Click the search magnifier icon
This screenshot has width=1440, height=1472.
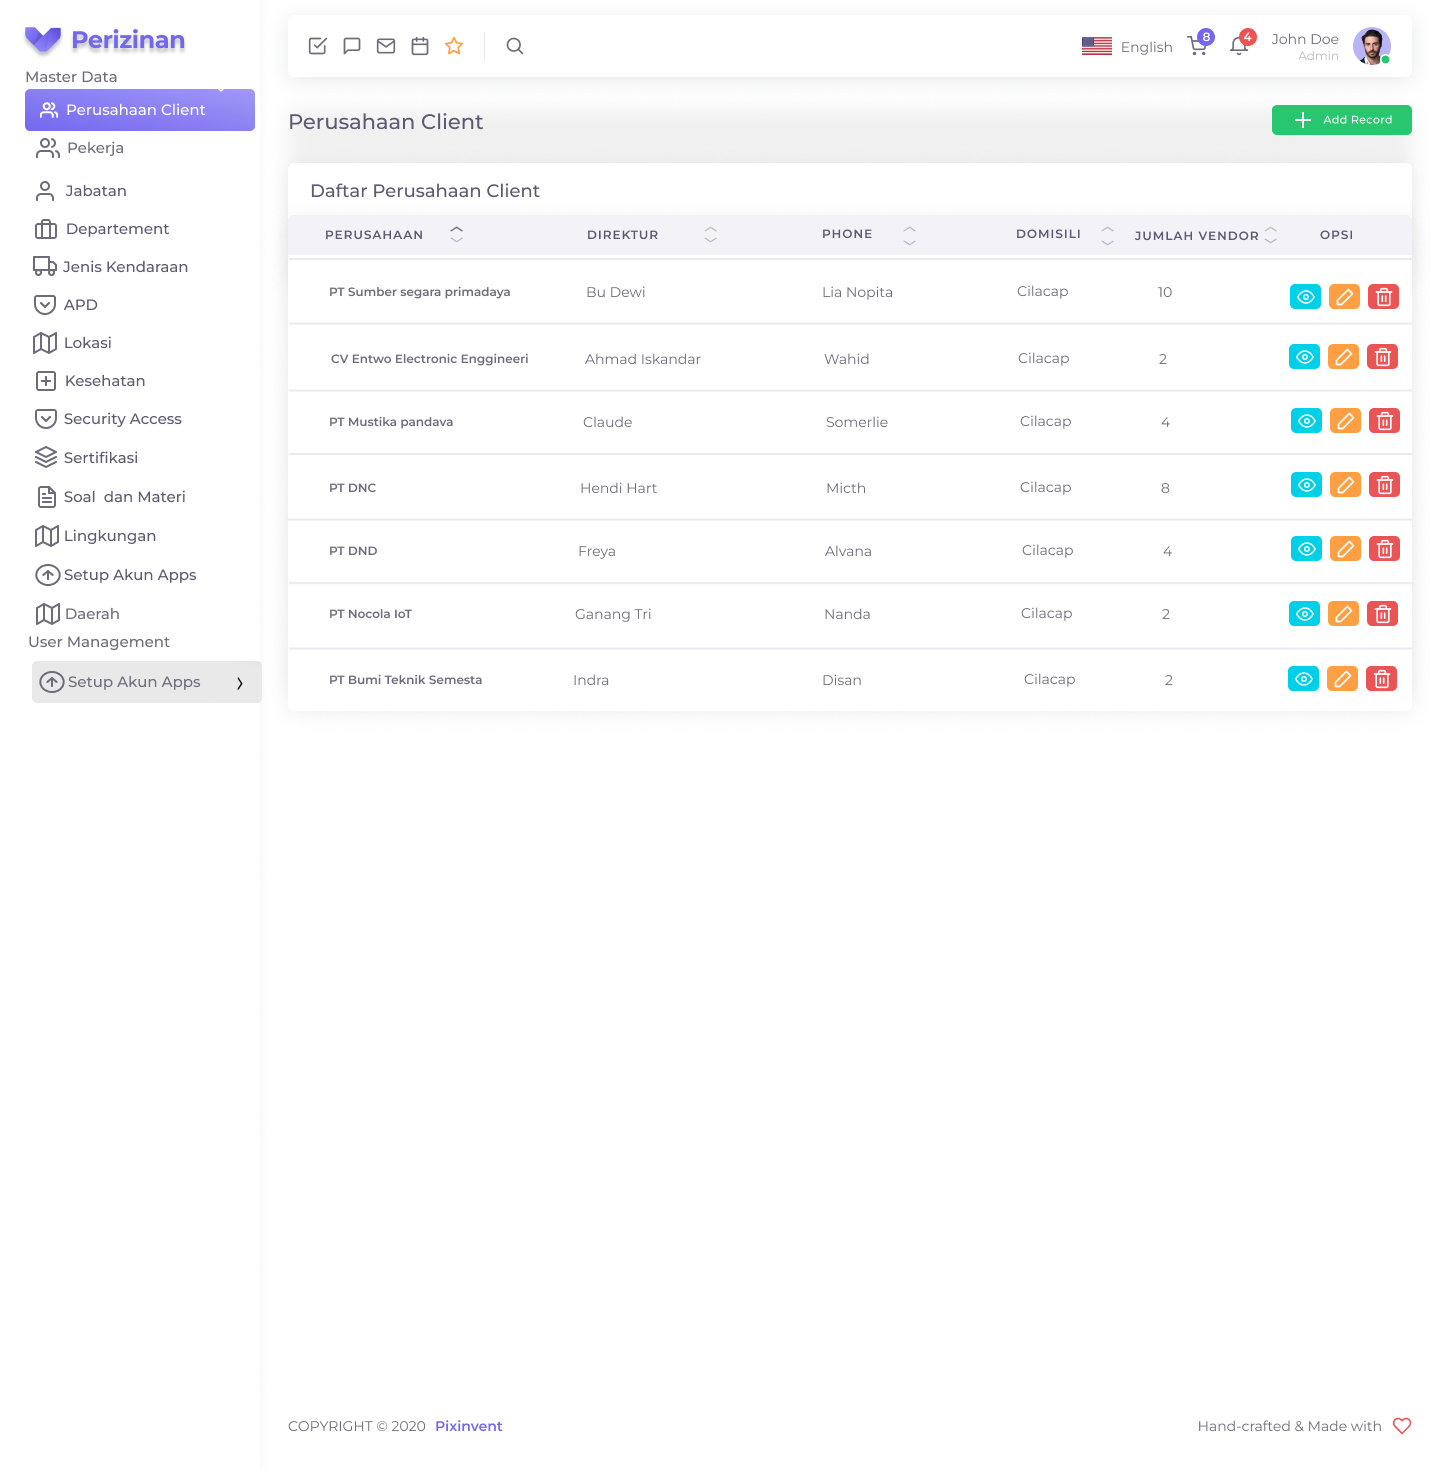(x=515, y=46)
